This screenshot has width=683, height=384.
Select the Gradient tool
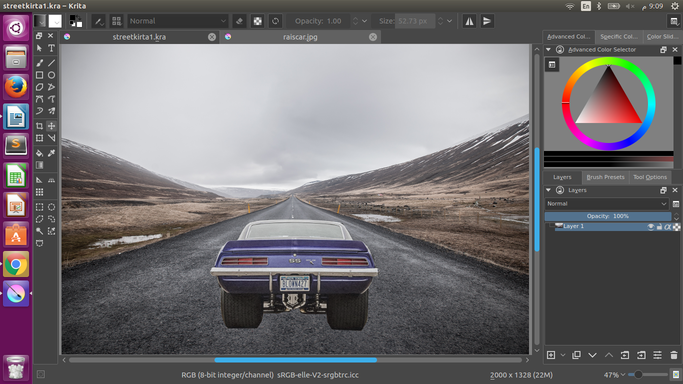pos(39,165)
